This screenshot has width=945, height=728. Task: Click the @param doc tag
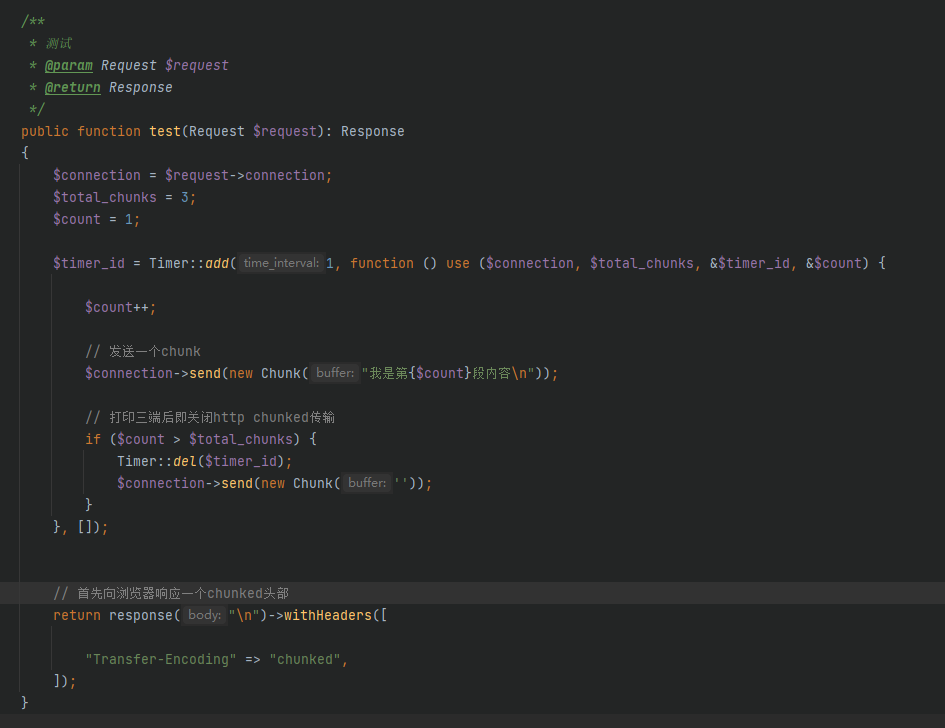coord(69,65)
